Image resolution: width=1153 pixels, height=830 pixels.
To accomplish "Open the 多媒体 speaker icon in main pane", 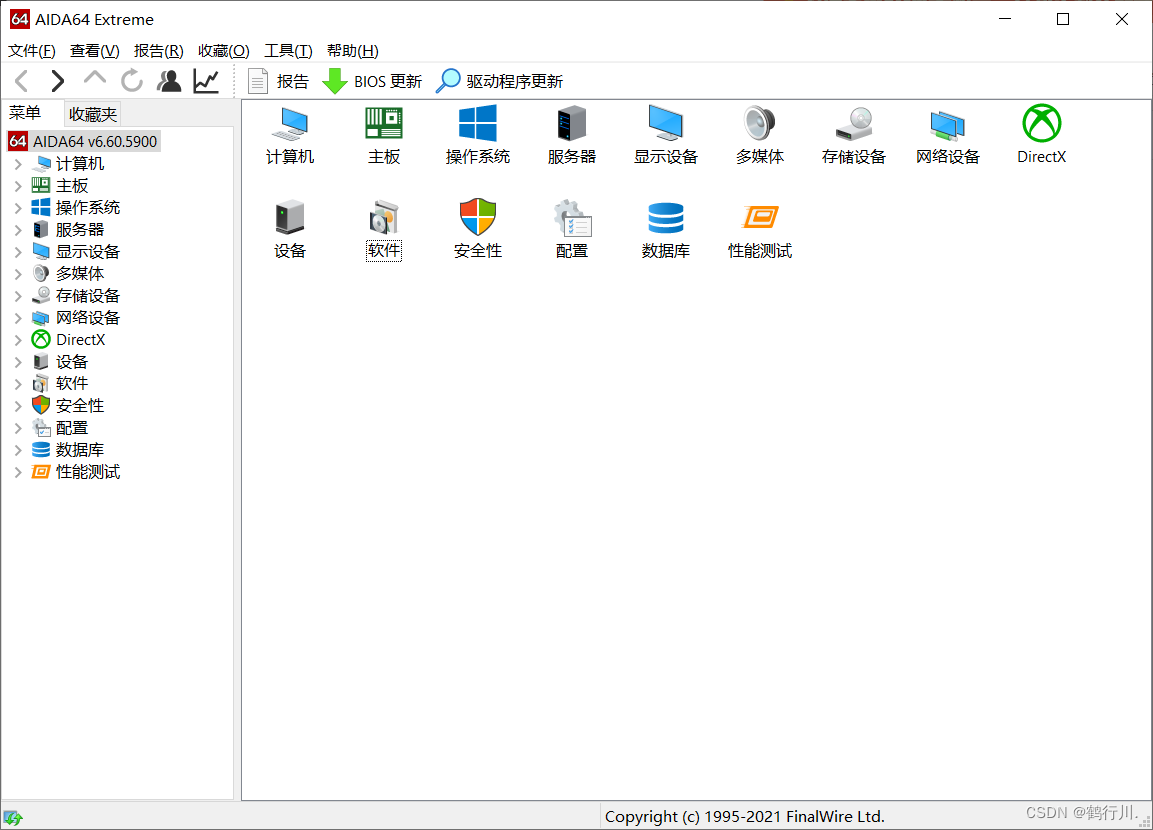I will [760, 135].
